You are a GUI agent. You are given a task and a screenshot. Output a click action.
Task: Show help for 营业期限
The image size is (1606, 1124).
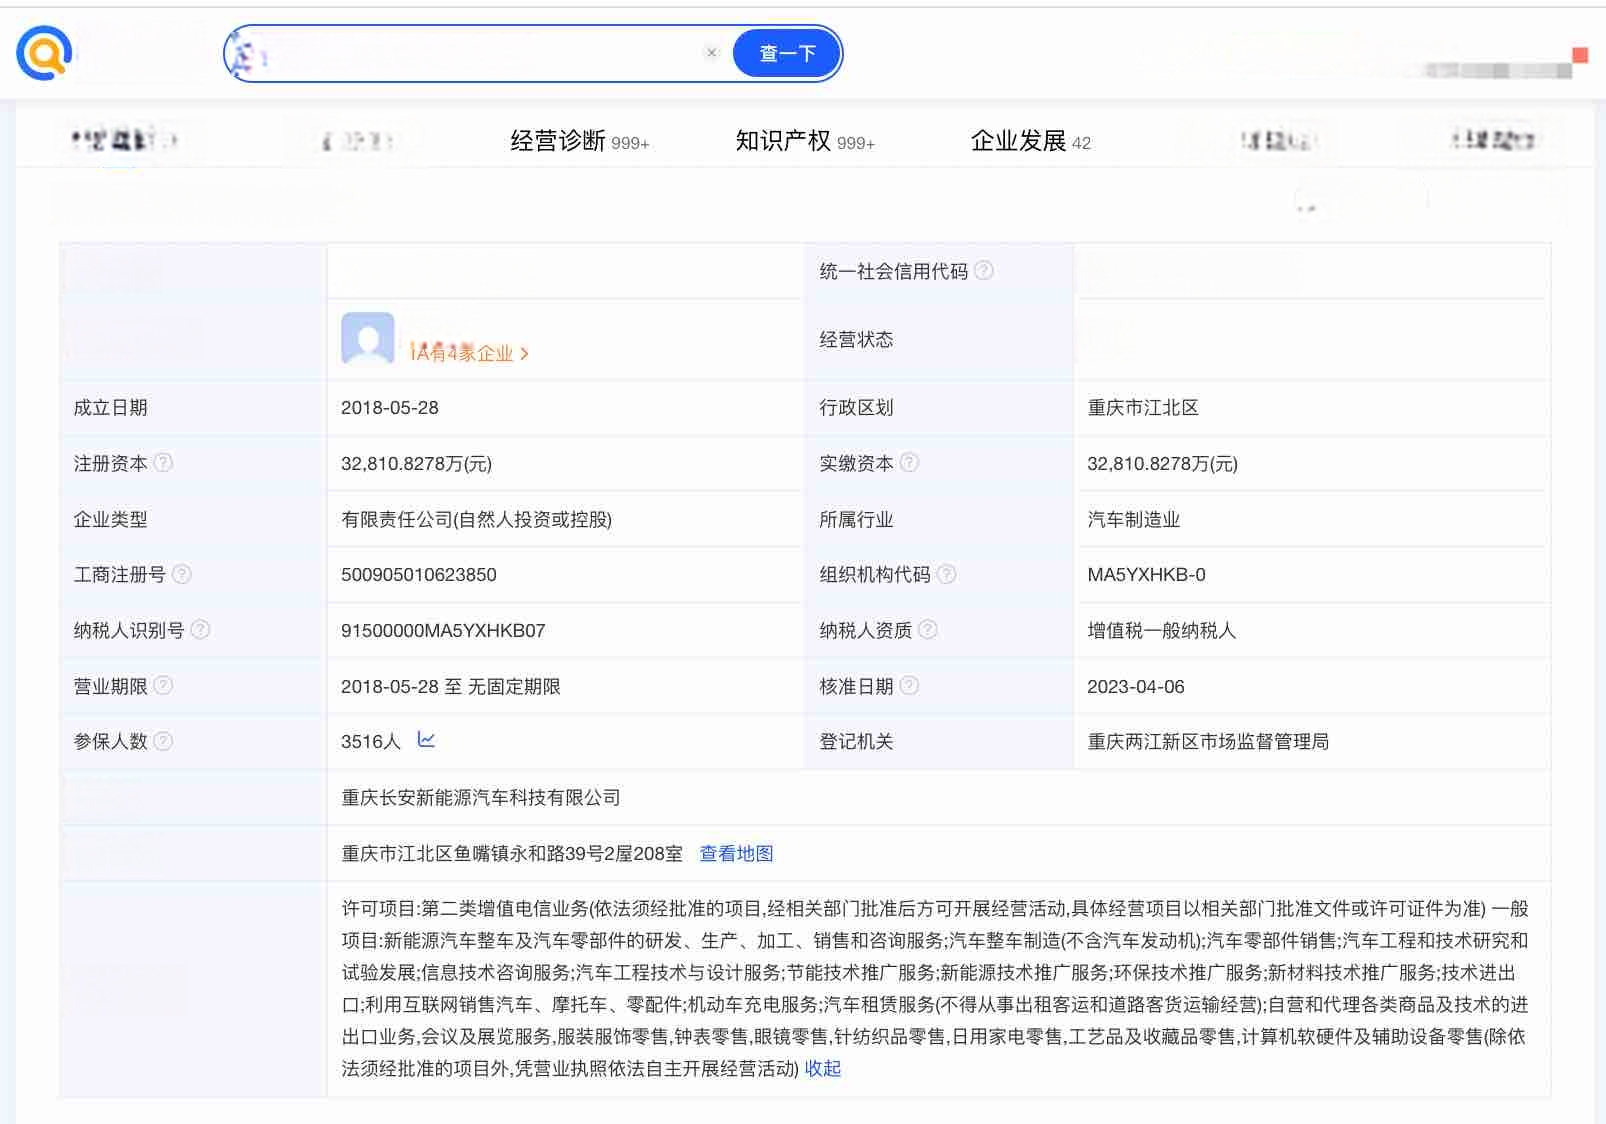[x=163, y=685]
